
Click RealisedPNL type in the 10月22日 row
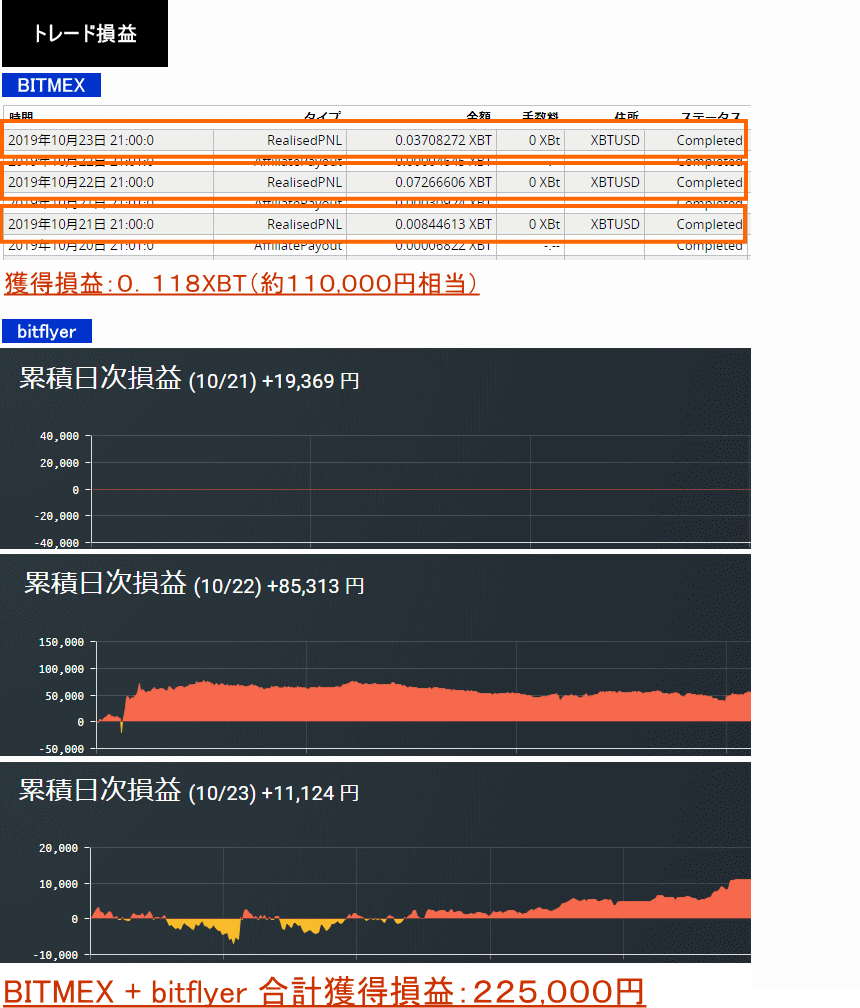[x=304, y=182]
